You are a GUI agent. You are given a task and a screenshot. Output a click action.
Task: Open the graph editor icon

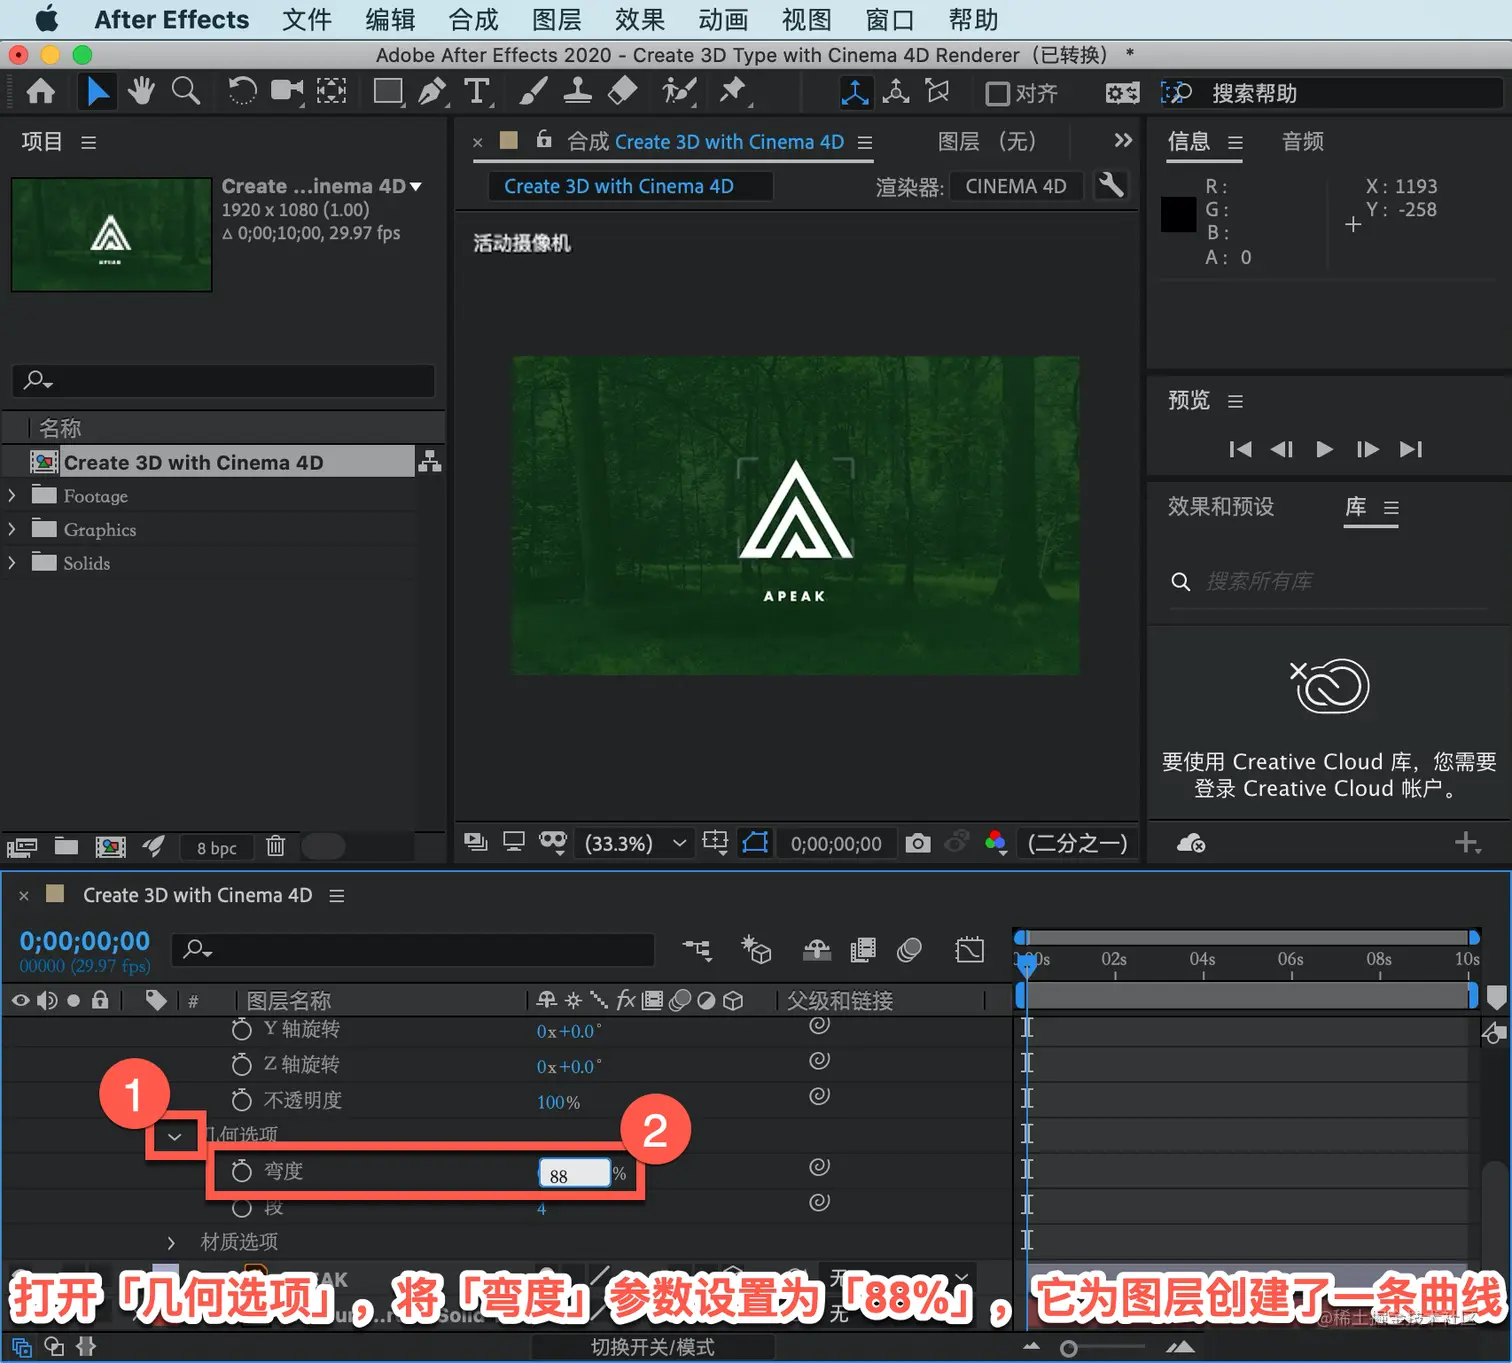[x=969, y=949]
